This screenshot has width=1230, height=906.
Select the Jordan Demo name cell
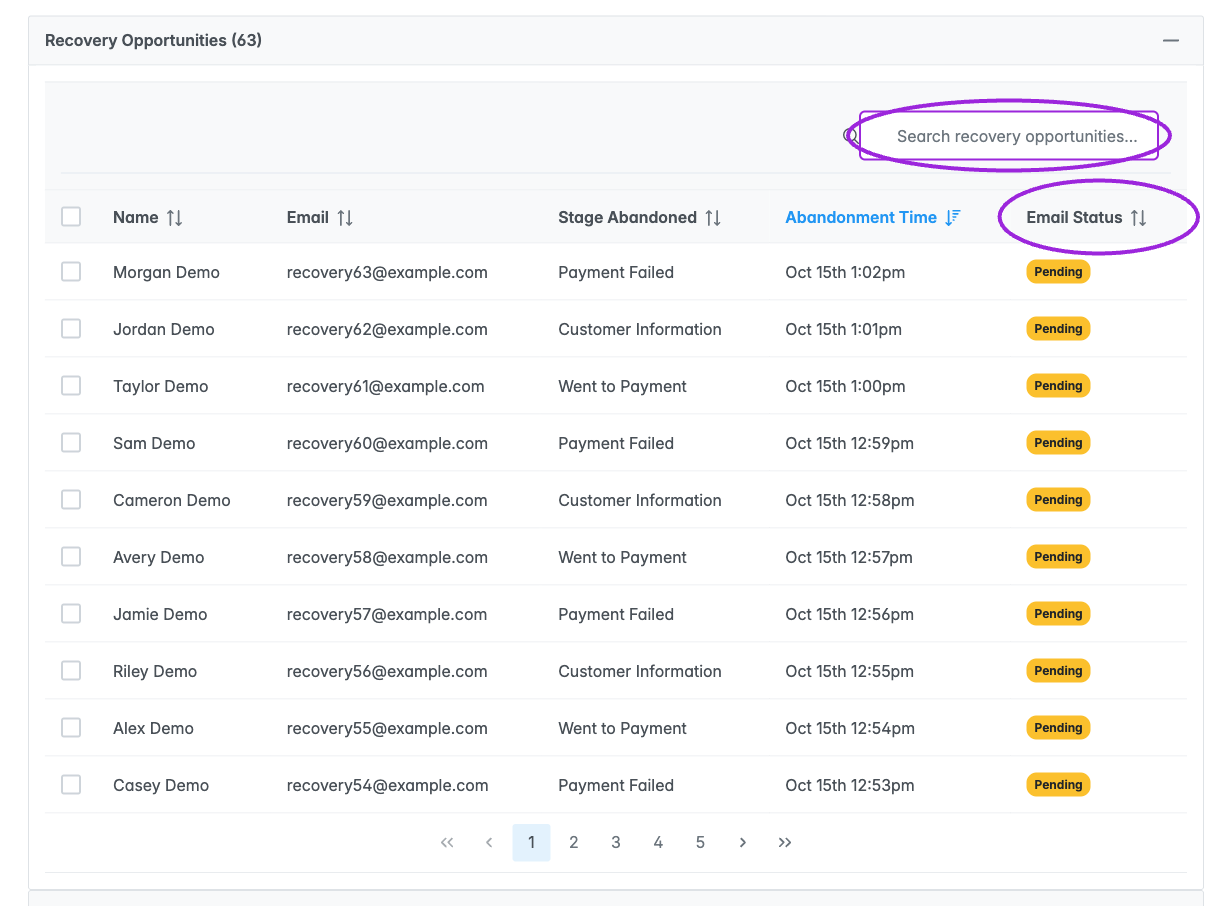tap(164, 329)
